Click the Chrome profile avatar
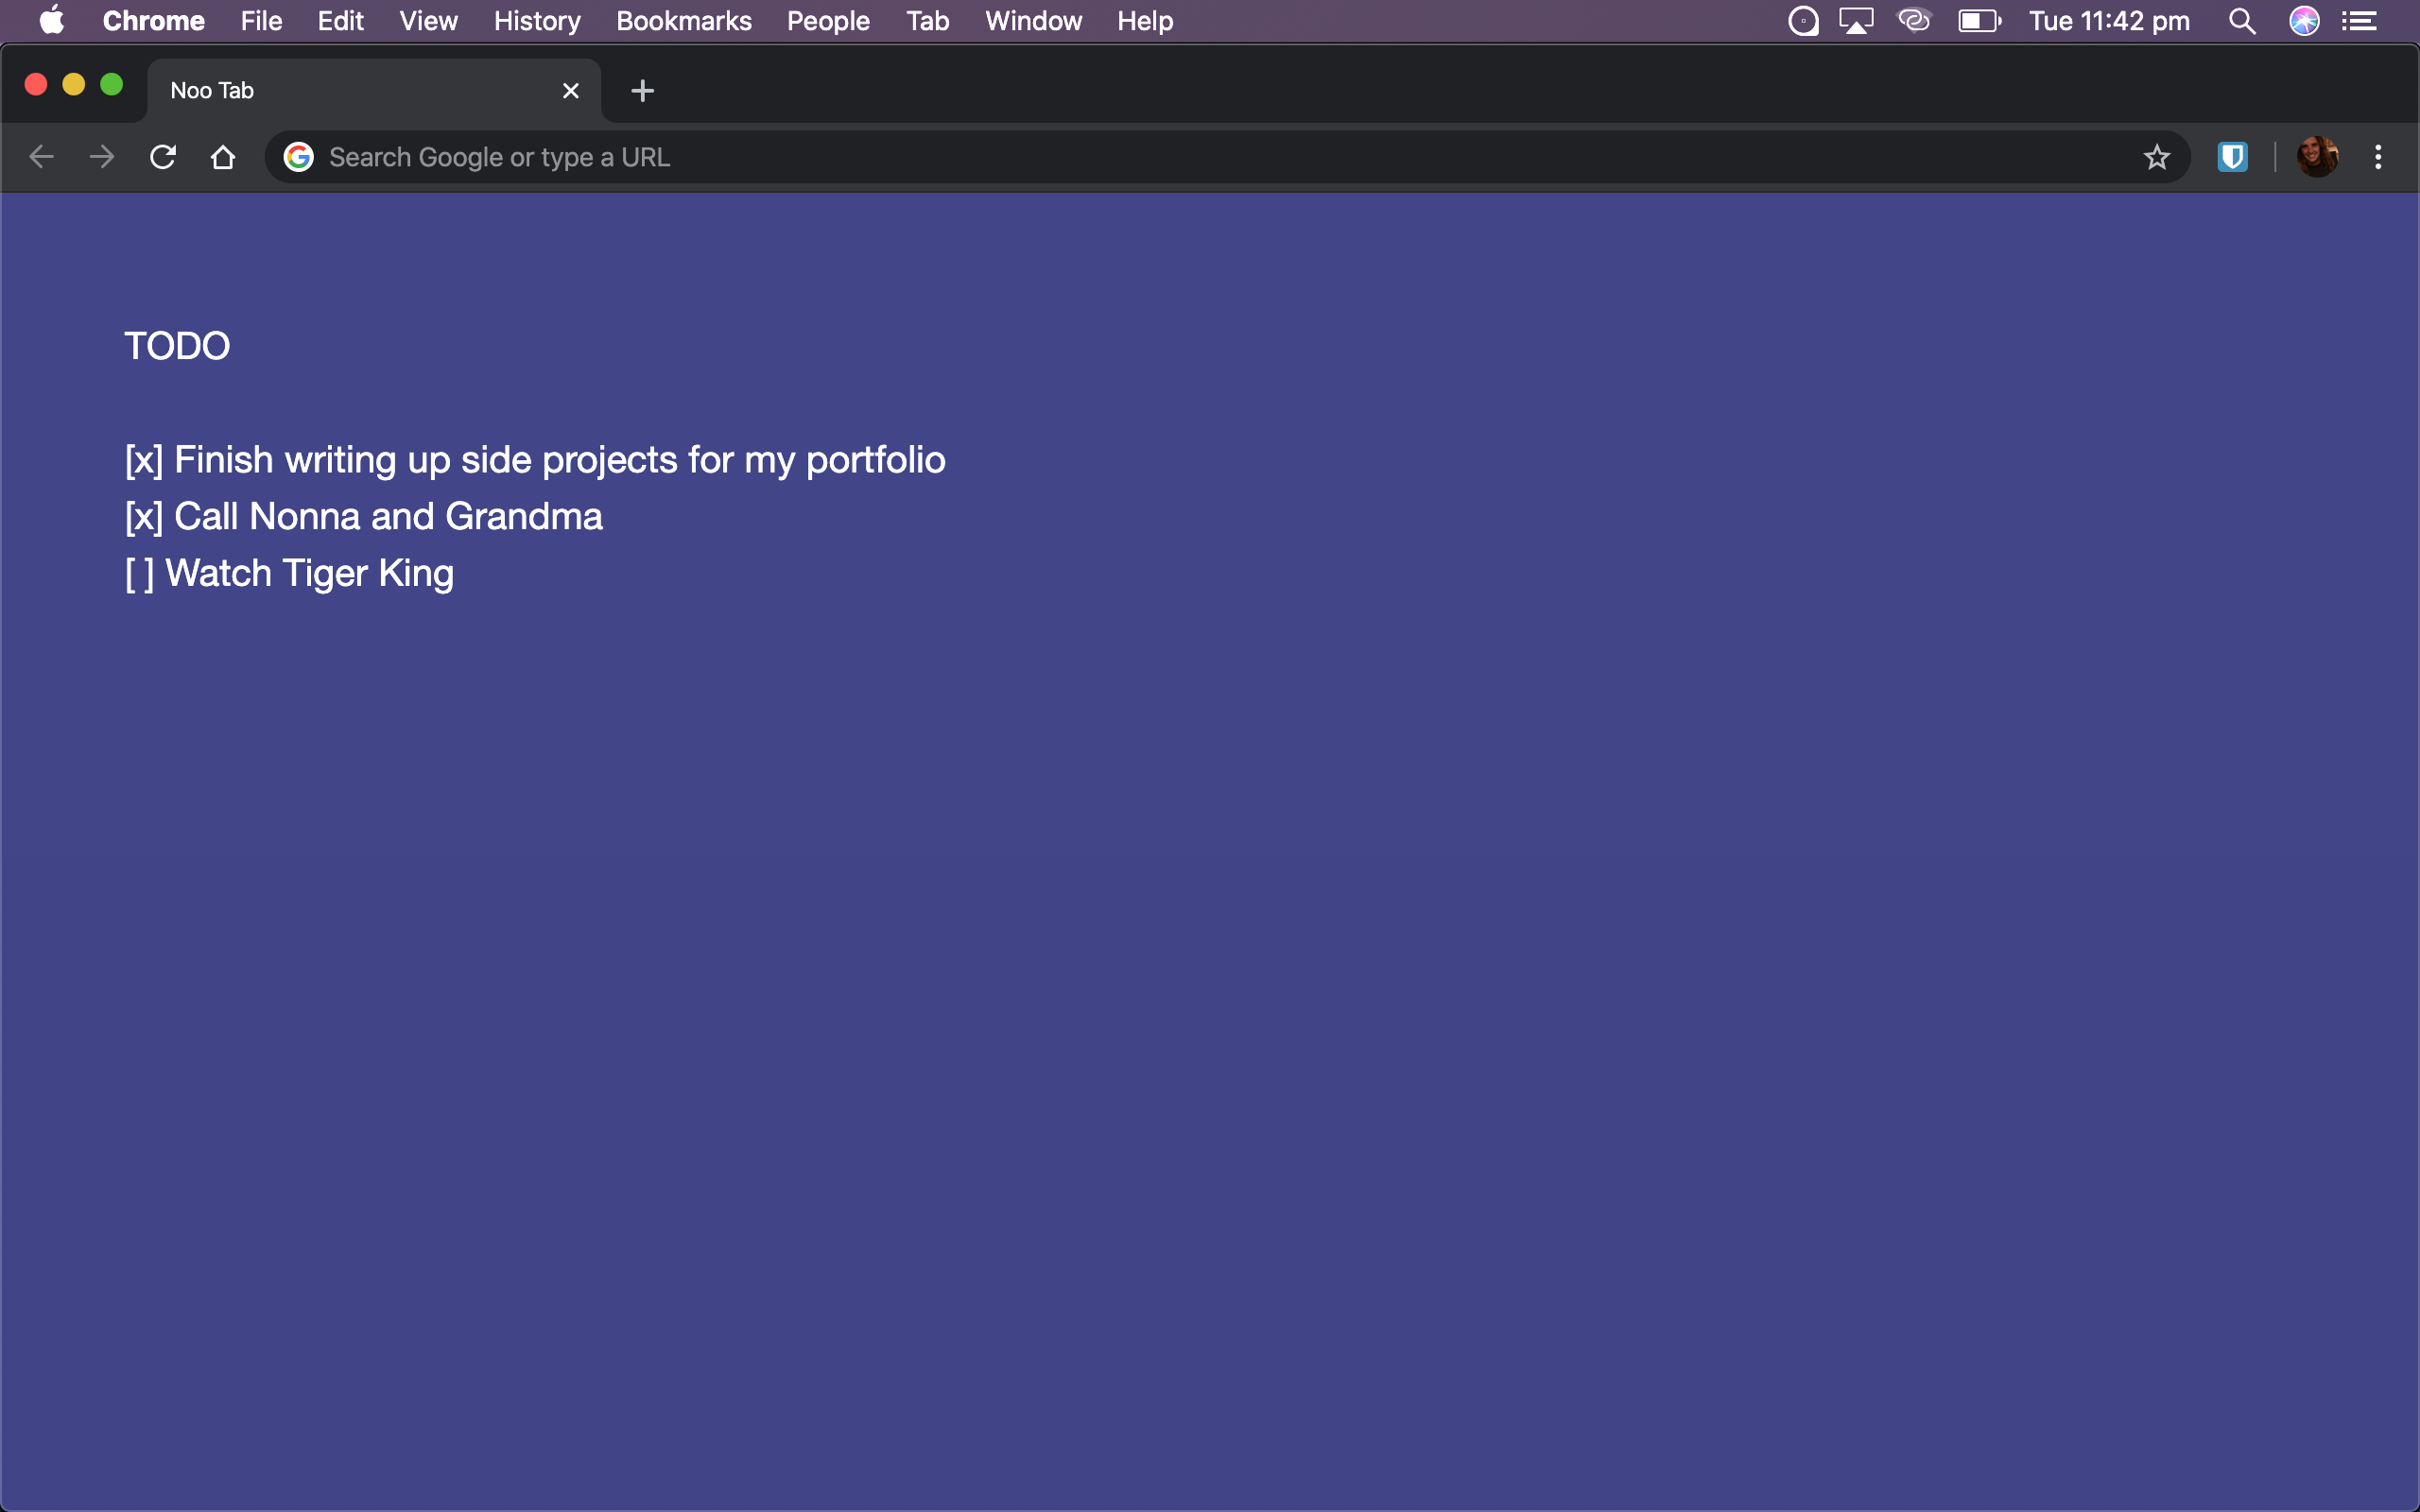 2317,157
